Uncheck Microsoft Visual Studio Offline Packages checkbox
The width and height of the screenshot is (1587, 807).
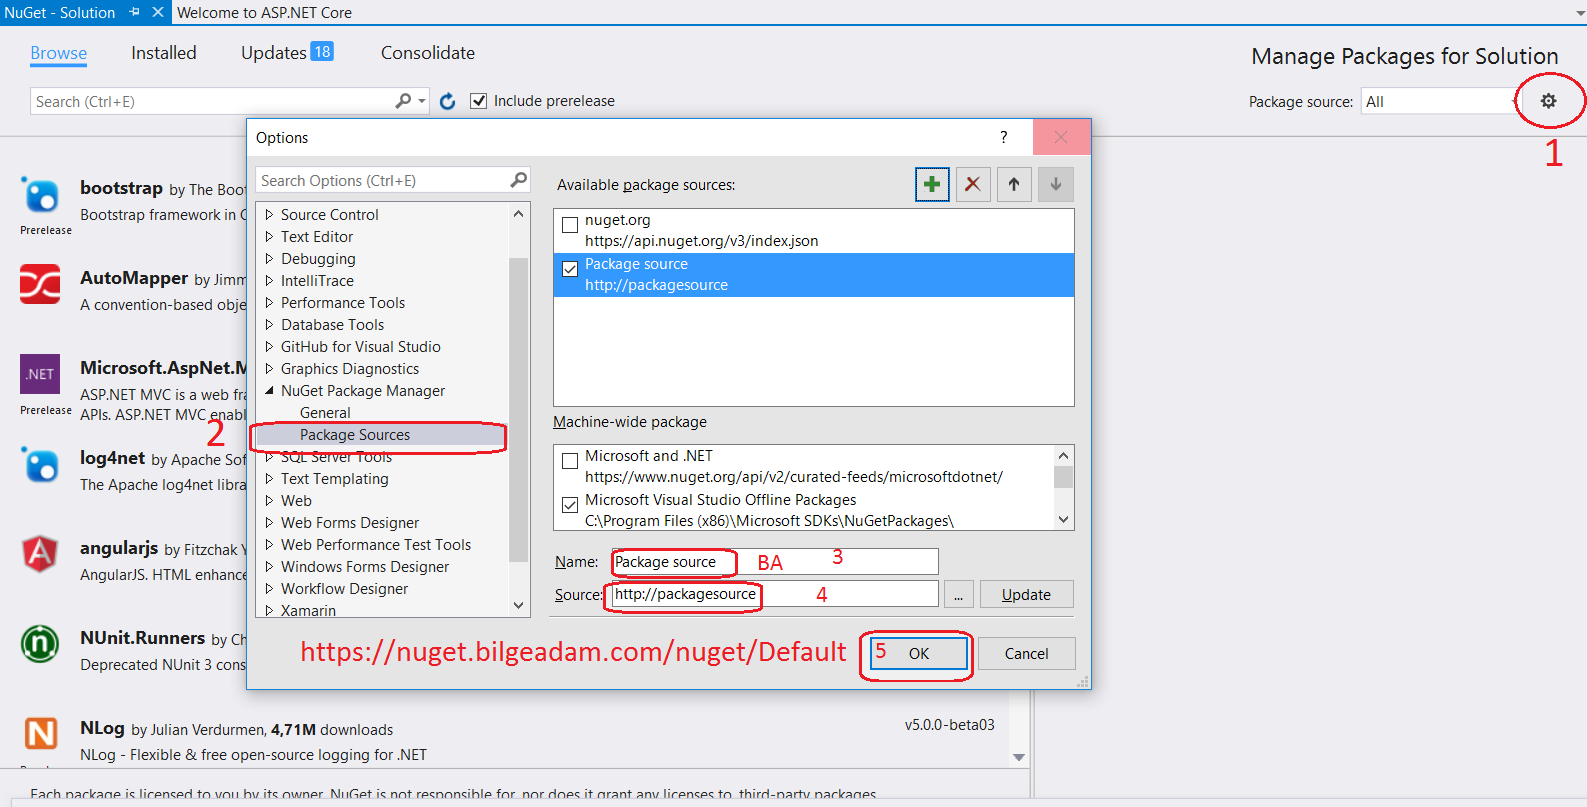[570, 505]
